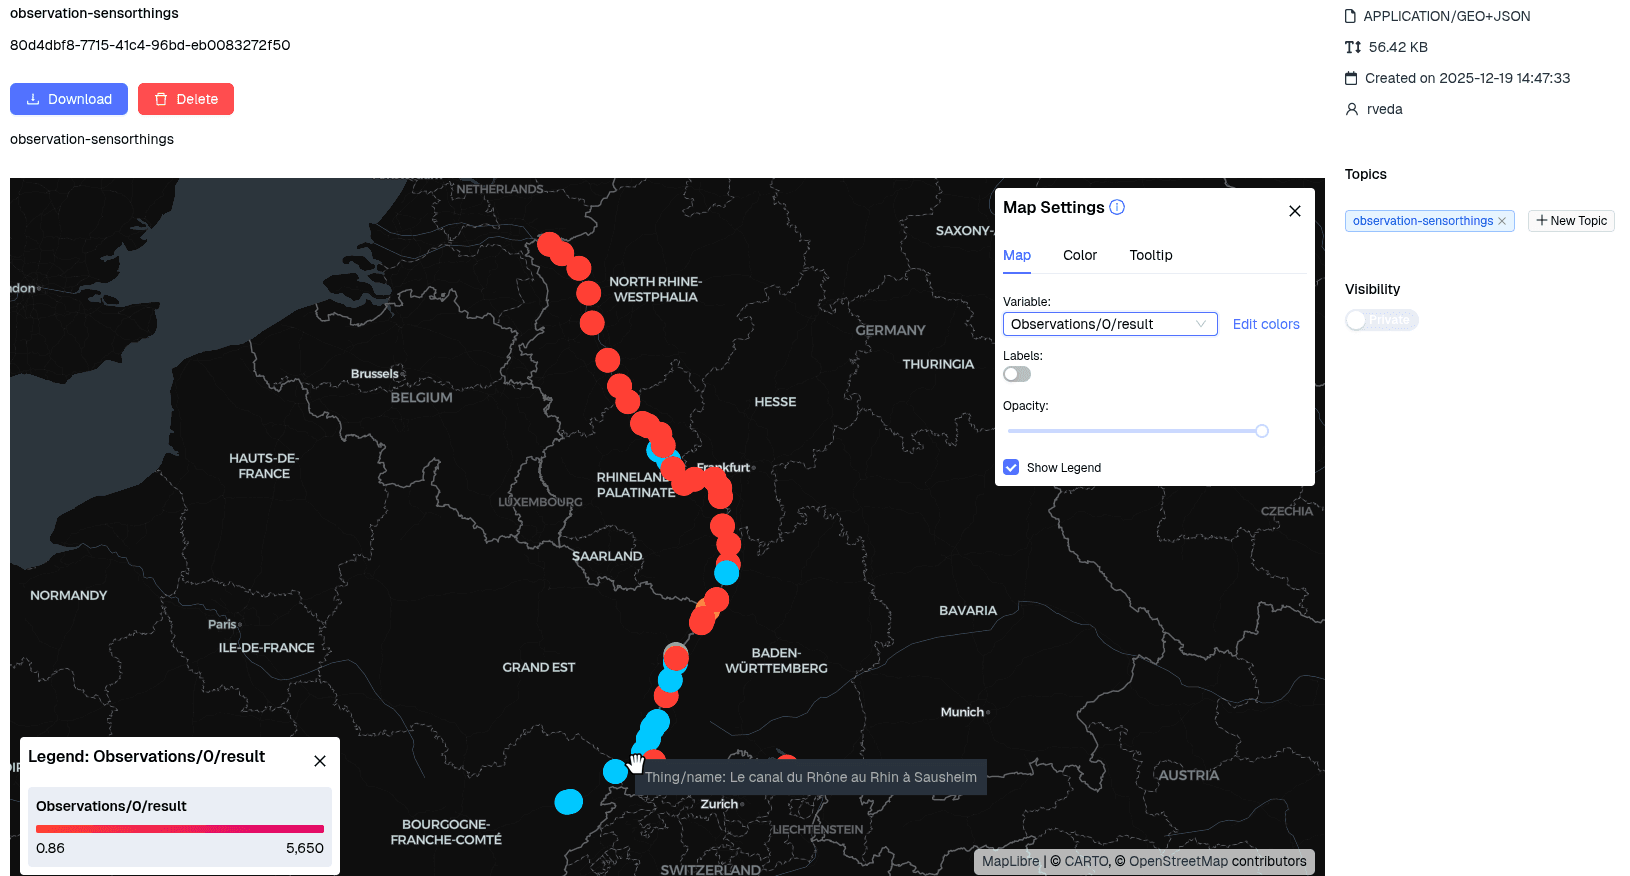Toggle the Labels switch on
The height and width of the screenshot is (876, 1630).
click(1017, 374)
